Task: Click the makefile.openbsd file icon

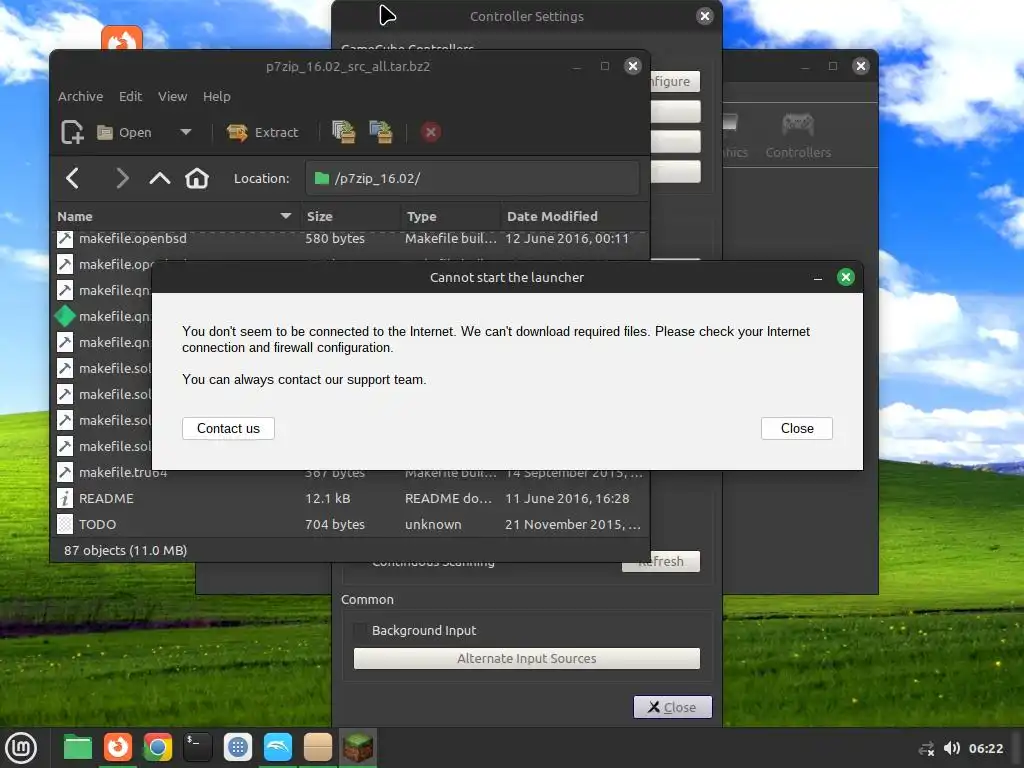Action: (65, 238)
